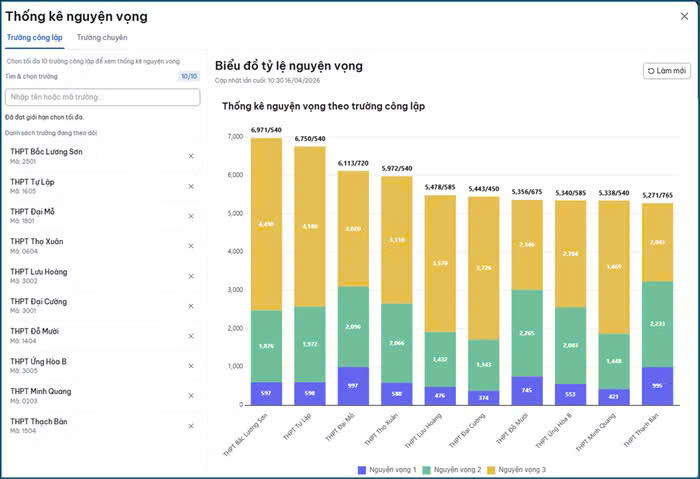Toggle Nguyện vọng 1 legend series

click(x=385, y=468)
